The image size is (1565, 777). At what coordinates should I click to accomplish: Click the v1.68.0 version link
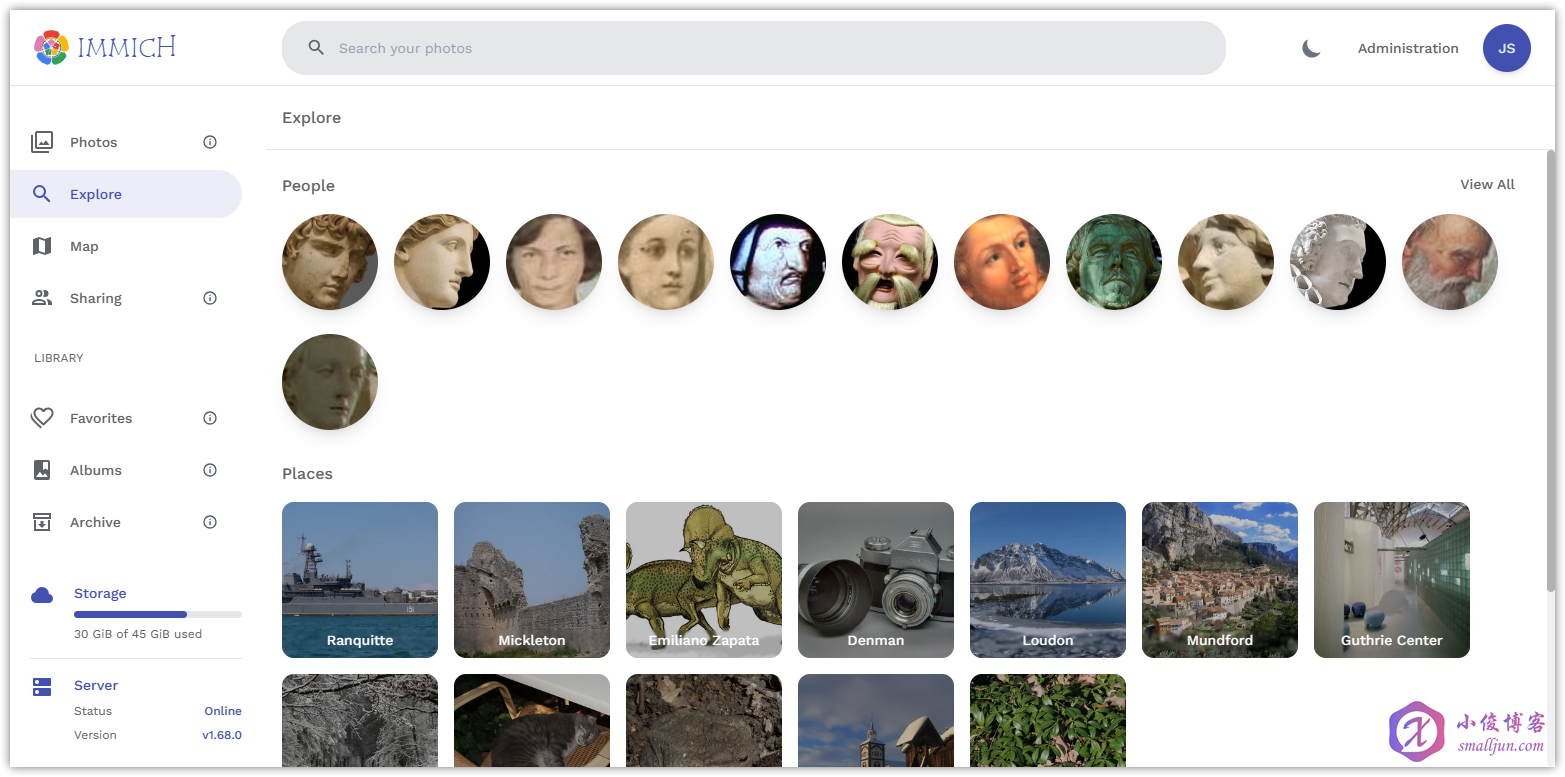[222, 735]
